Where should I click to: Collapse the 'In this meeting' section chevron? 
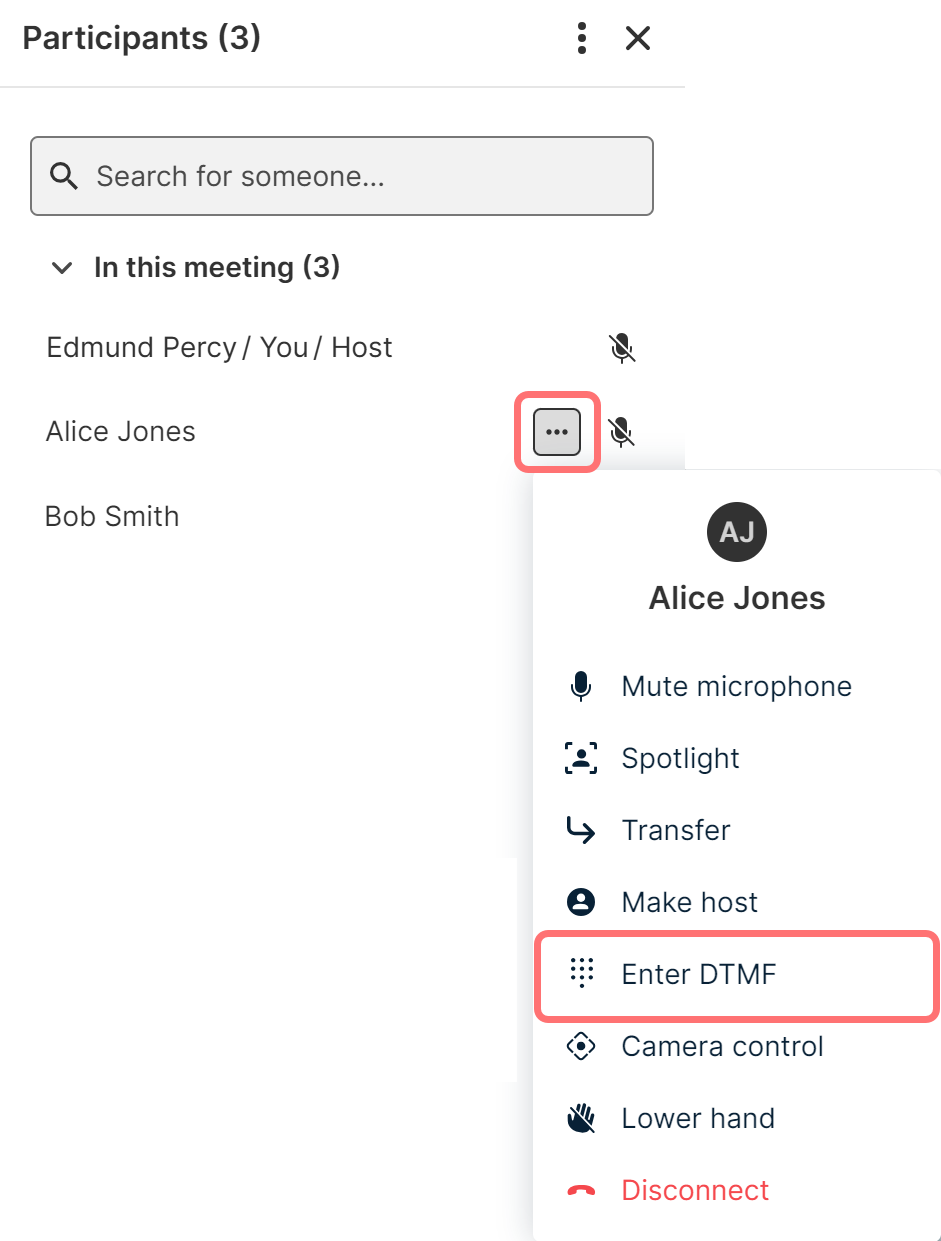(x=62, y=268)
